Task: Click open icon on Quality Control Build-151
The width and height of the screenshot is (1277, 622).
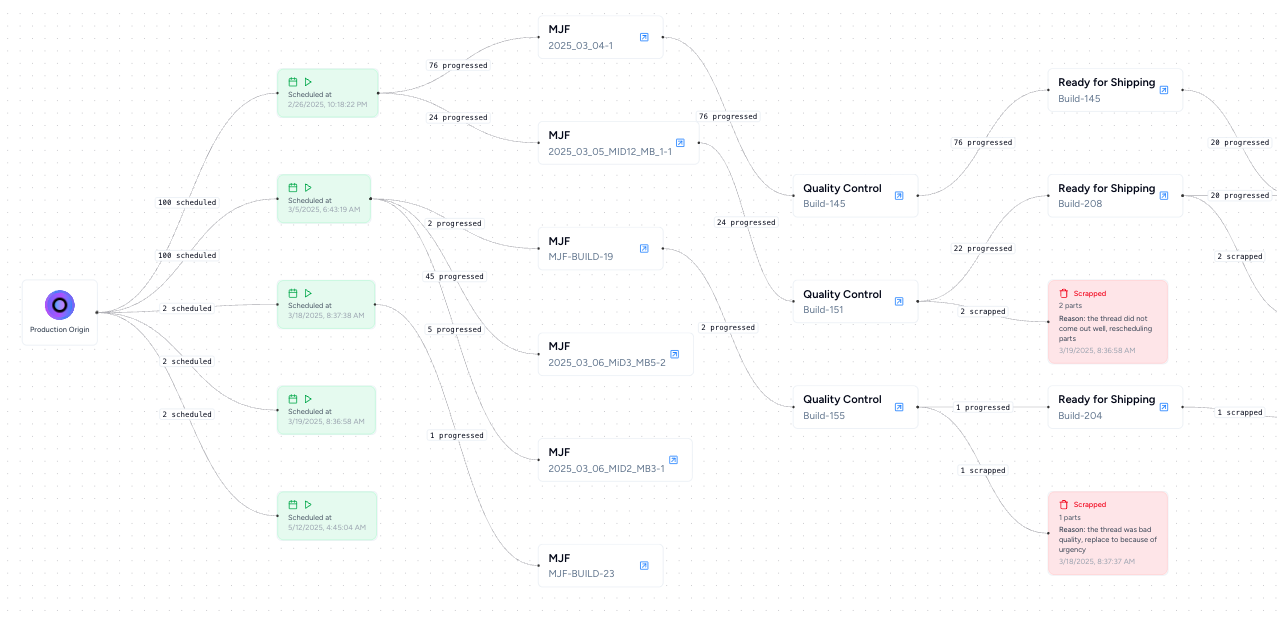Action: click(899, 301)
